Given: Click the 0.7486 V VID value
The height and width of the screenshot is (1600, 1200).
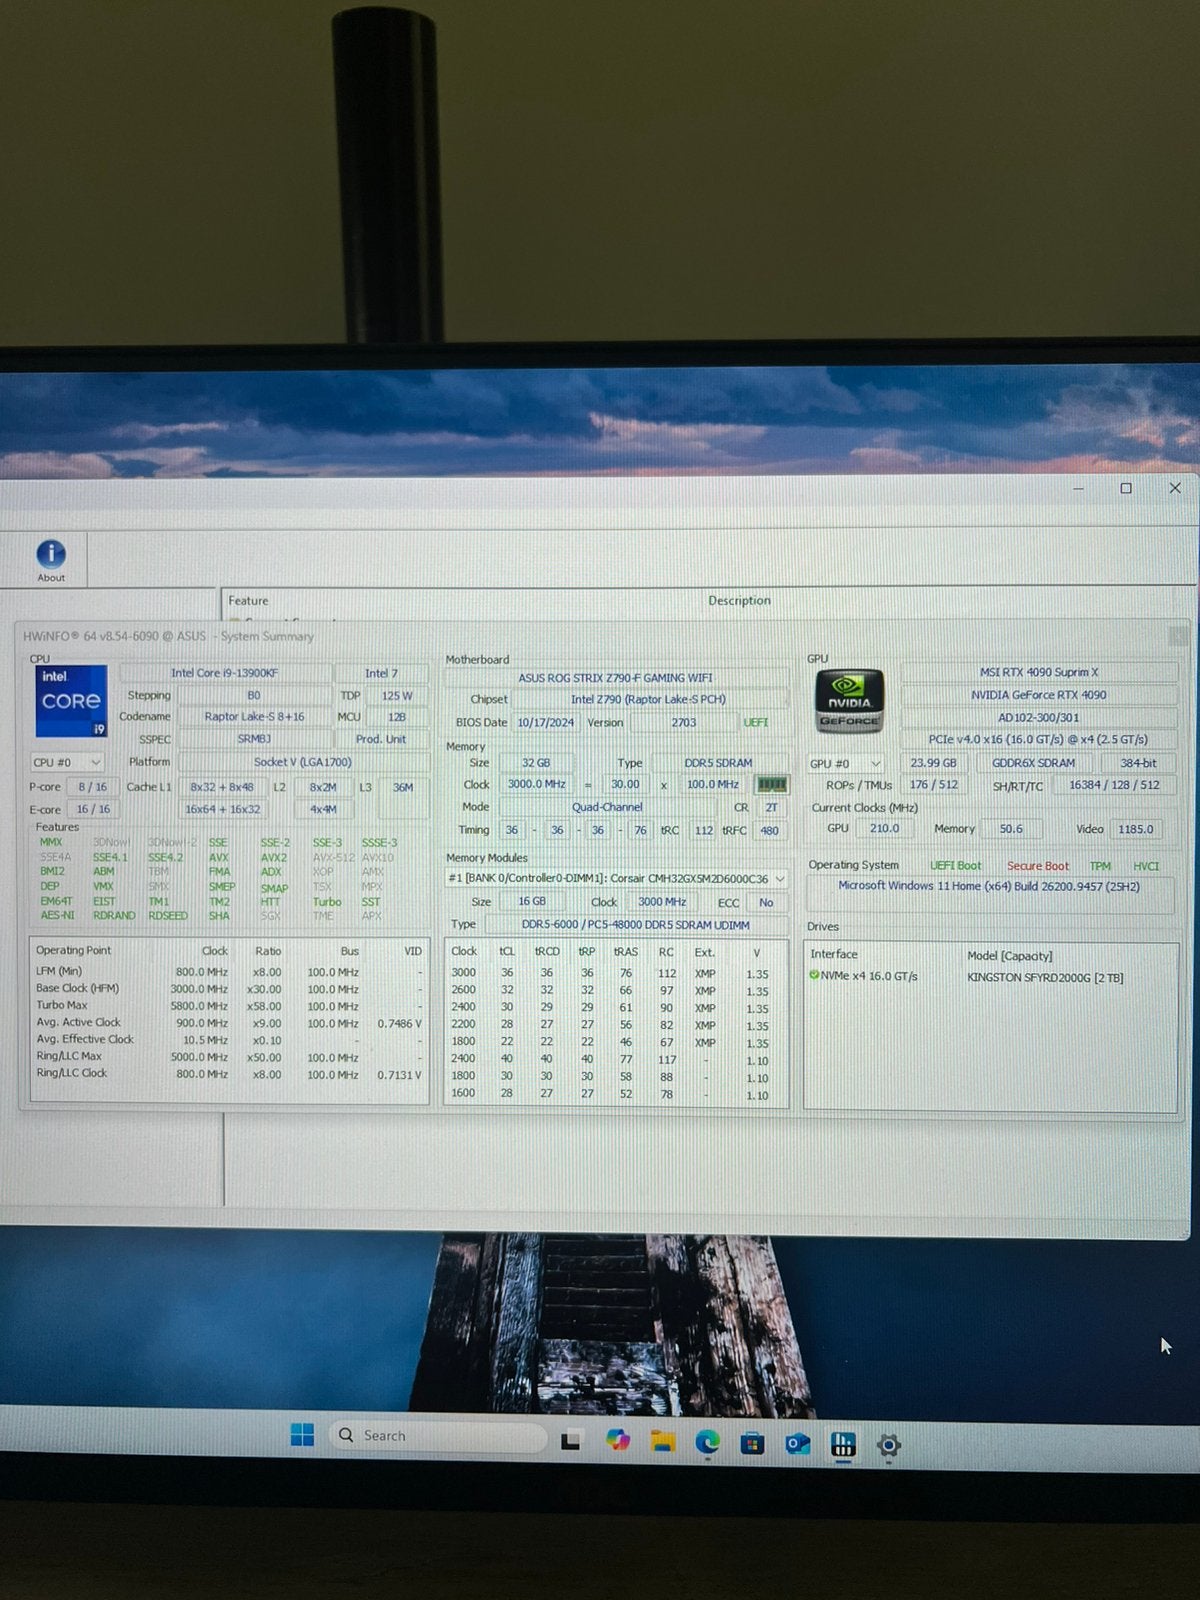Looking at the screenshot, I should click(x=399, y=1024).
